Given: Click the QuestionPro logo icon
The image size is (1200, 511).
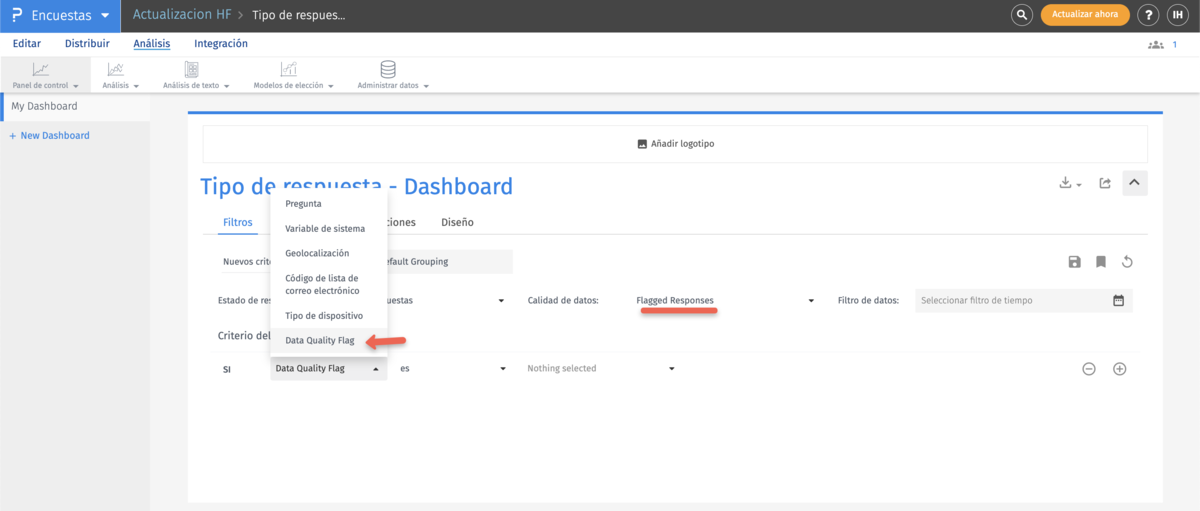Looking at the screenshot, I should coord(17,16).
